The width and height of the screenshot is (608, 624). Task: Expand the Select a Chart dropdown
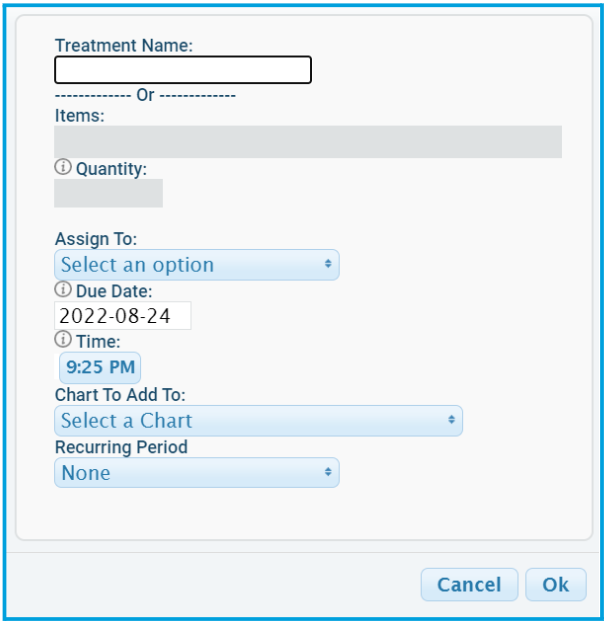[258, 421]
